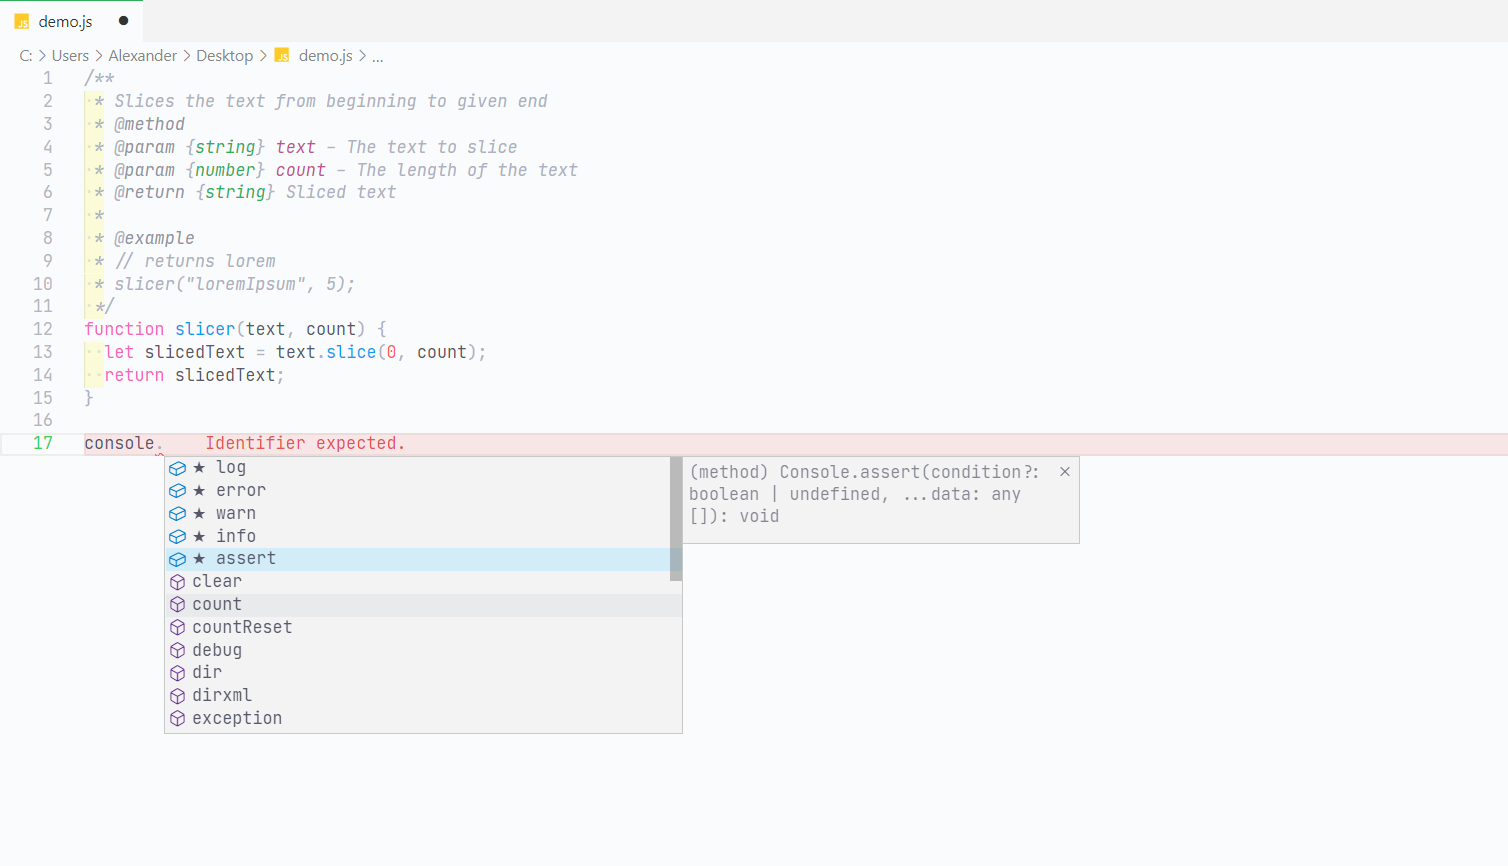1508x866 pixels.
Task: Click the error method icon in the suggestion list
Action: click(x=178, y=490)
